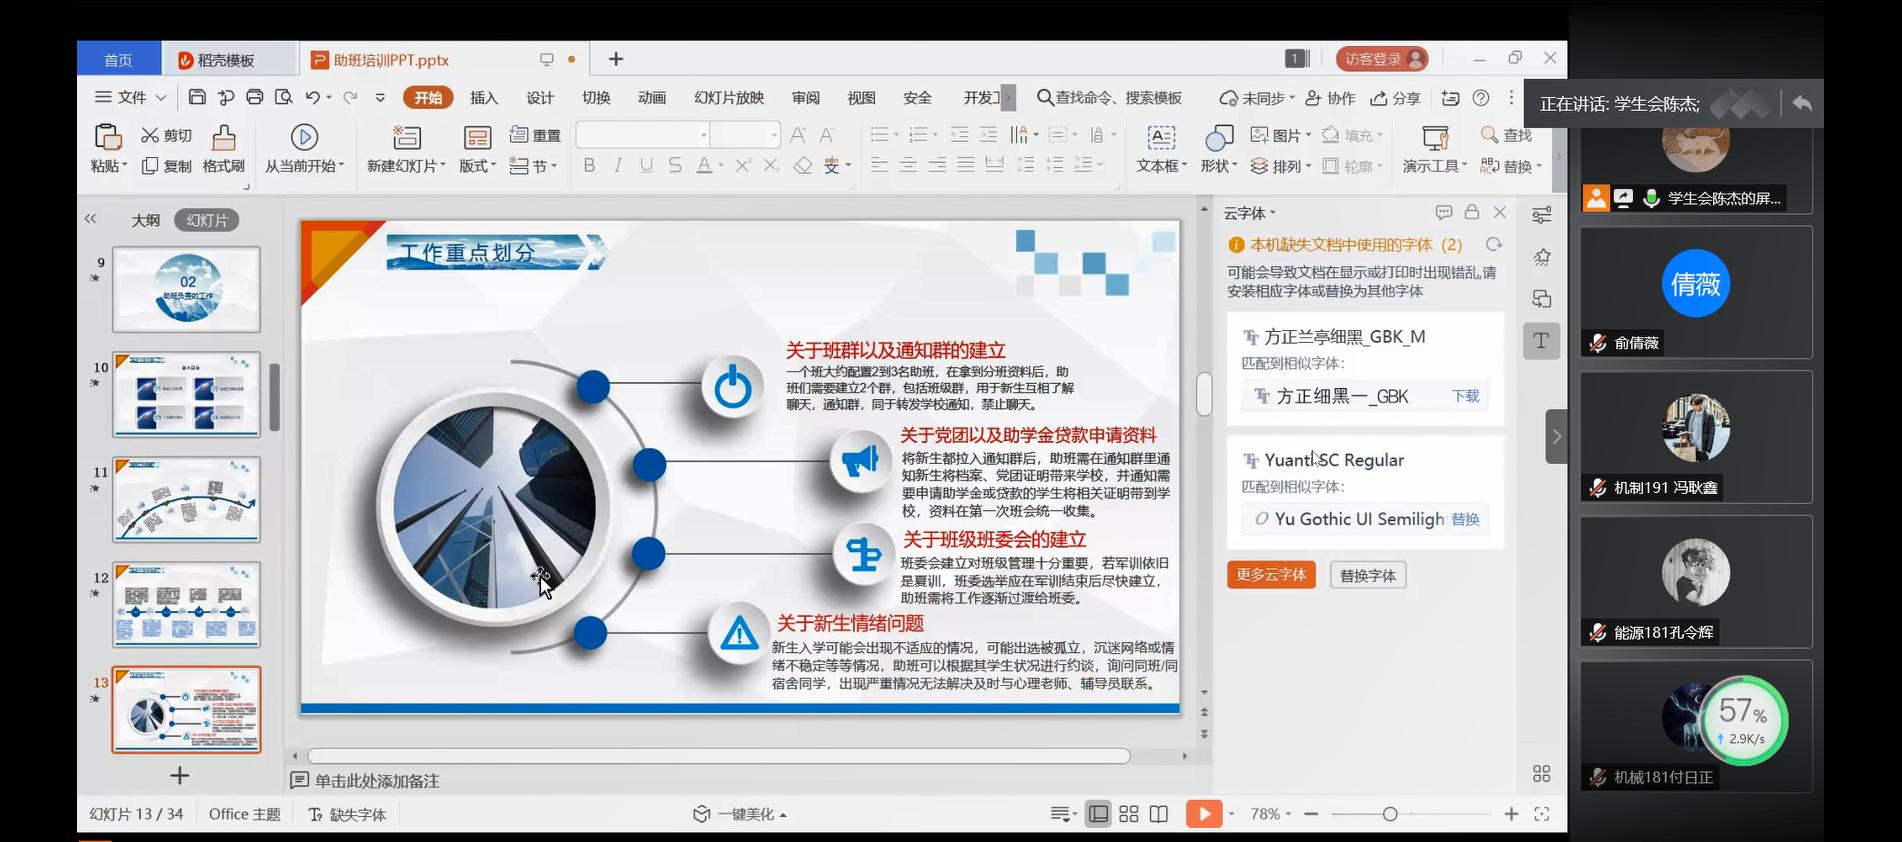Switch thumbnail pane to 大纲 outline

[146, 220]
